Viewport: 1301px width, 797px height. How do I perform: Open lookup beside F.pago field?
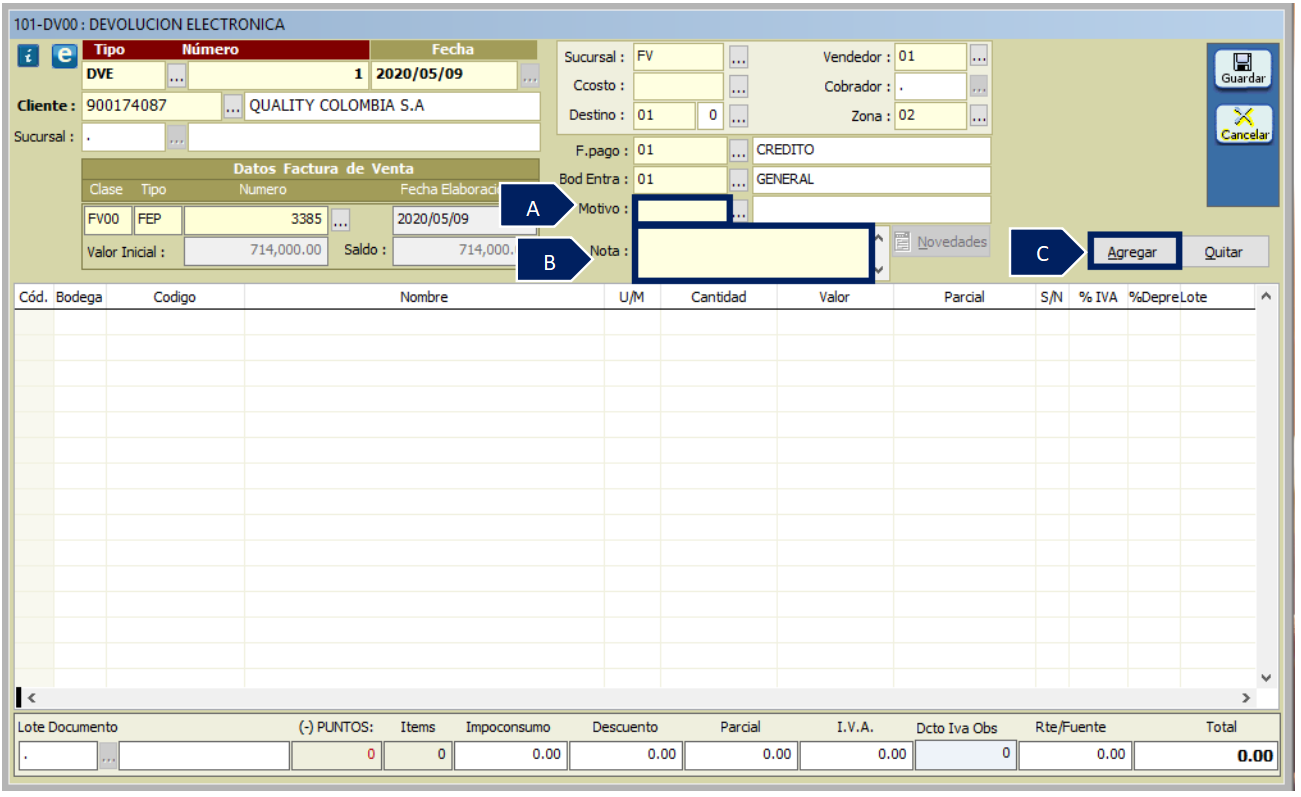coord(738,151)
